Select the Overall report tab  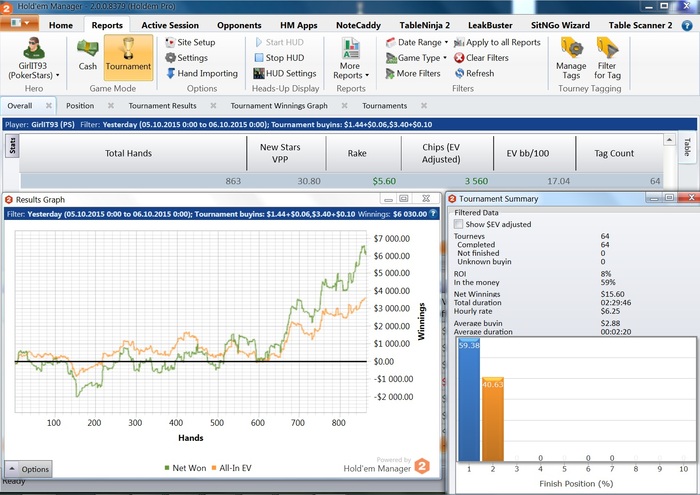point(20,106)
